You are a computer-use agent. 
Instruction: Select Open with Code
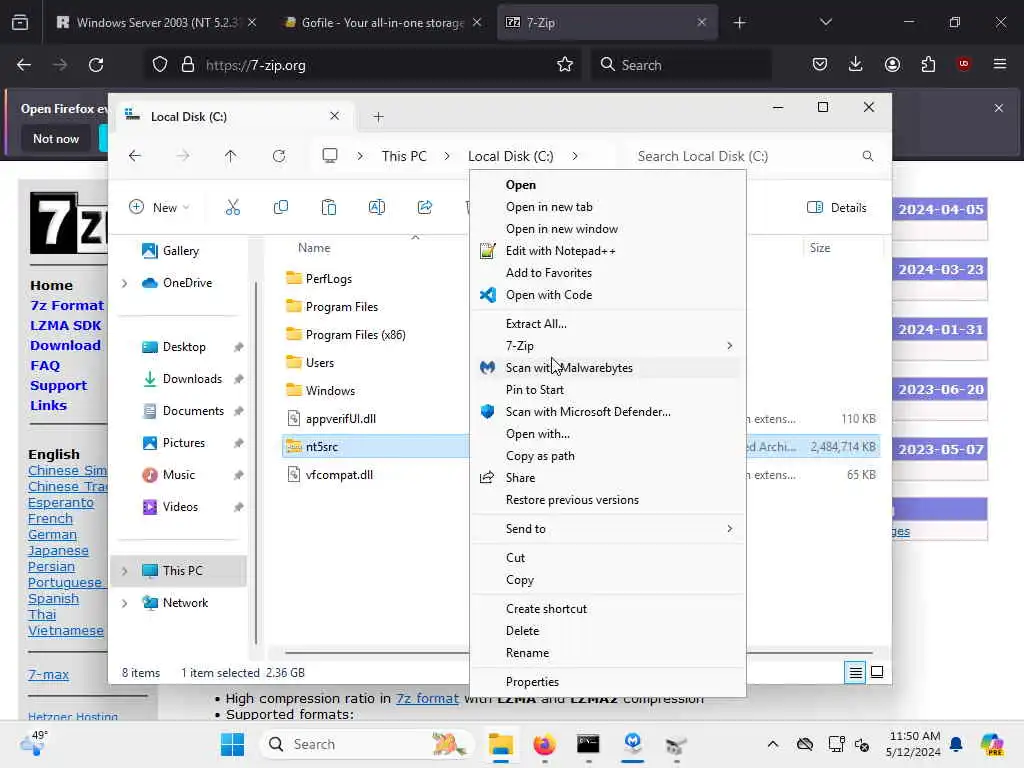click(x=608, y=295)
